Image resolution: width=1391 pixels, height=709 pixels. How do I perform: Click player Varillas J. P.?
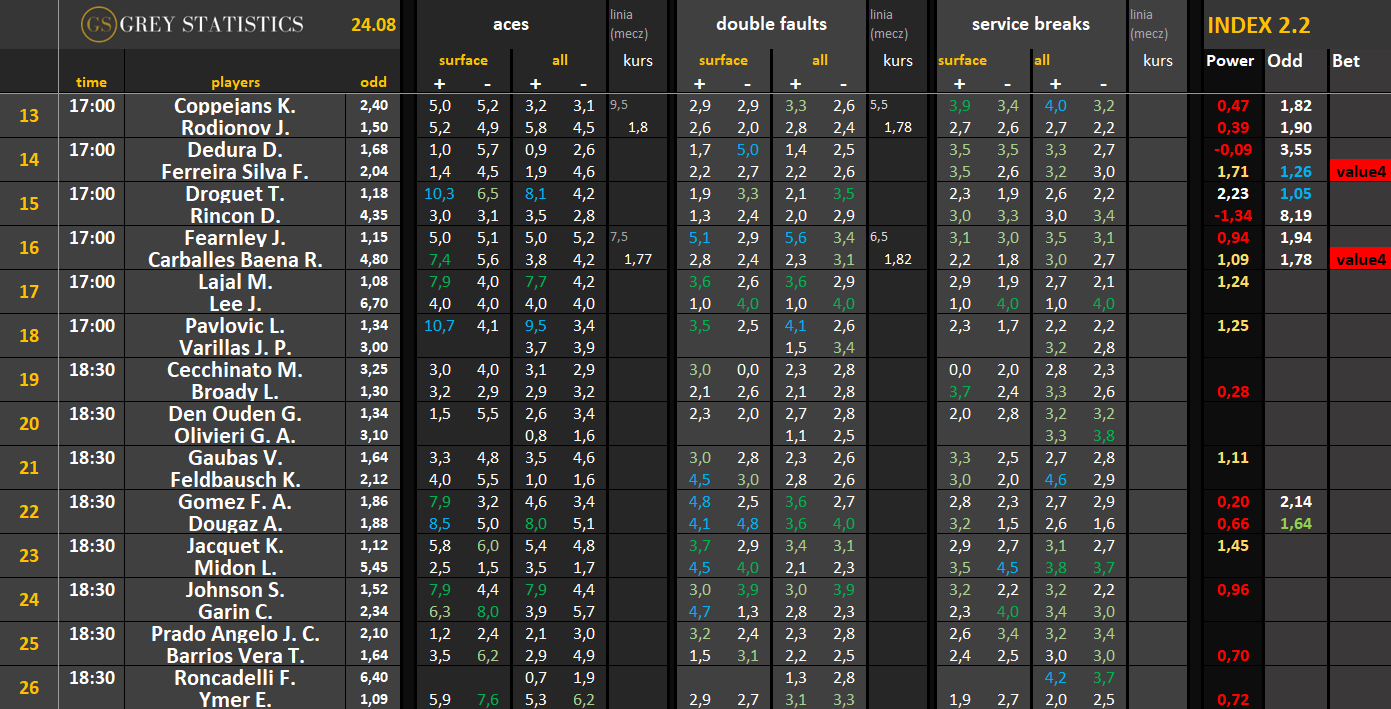pos(235,348)
